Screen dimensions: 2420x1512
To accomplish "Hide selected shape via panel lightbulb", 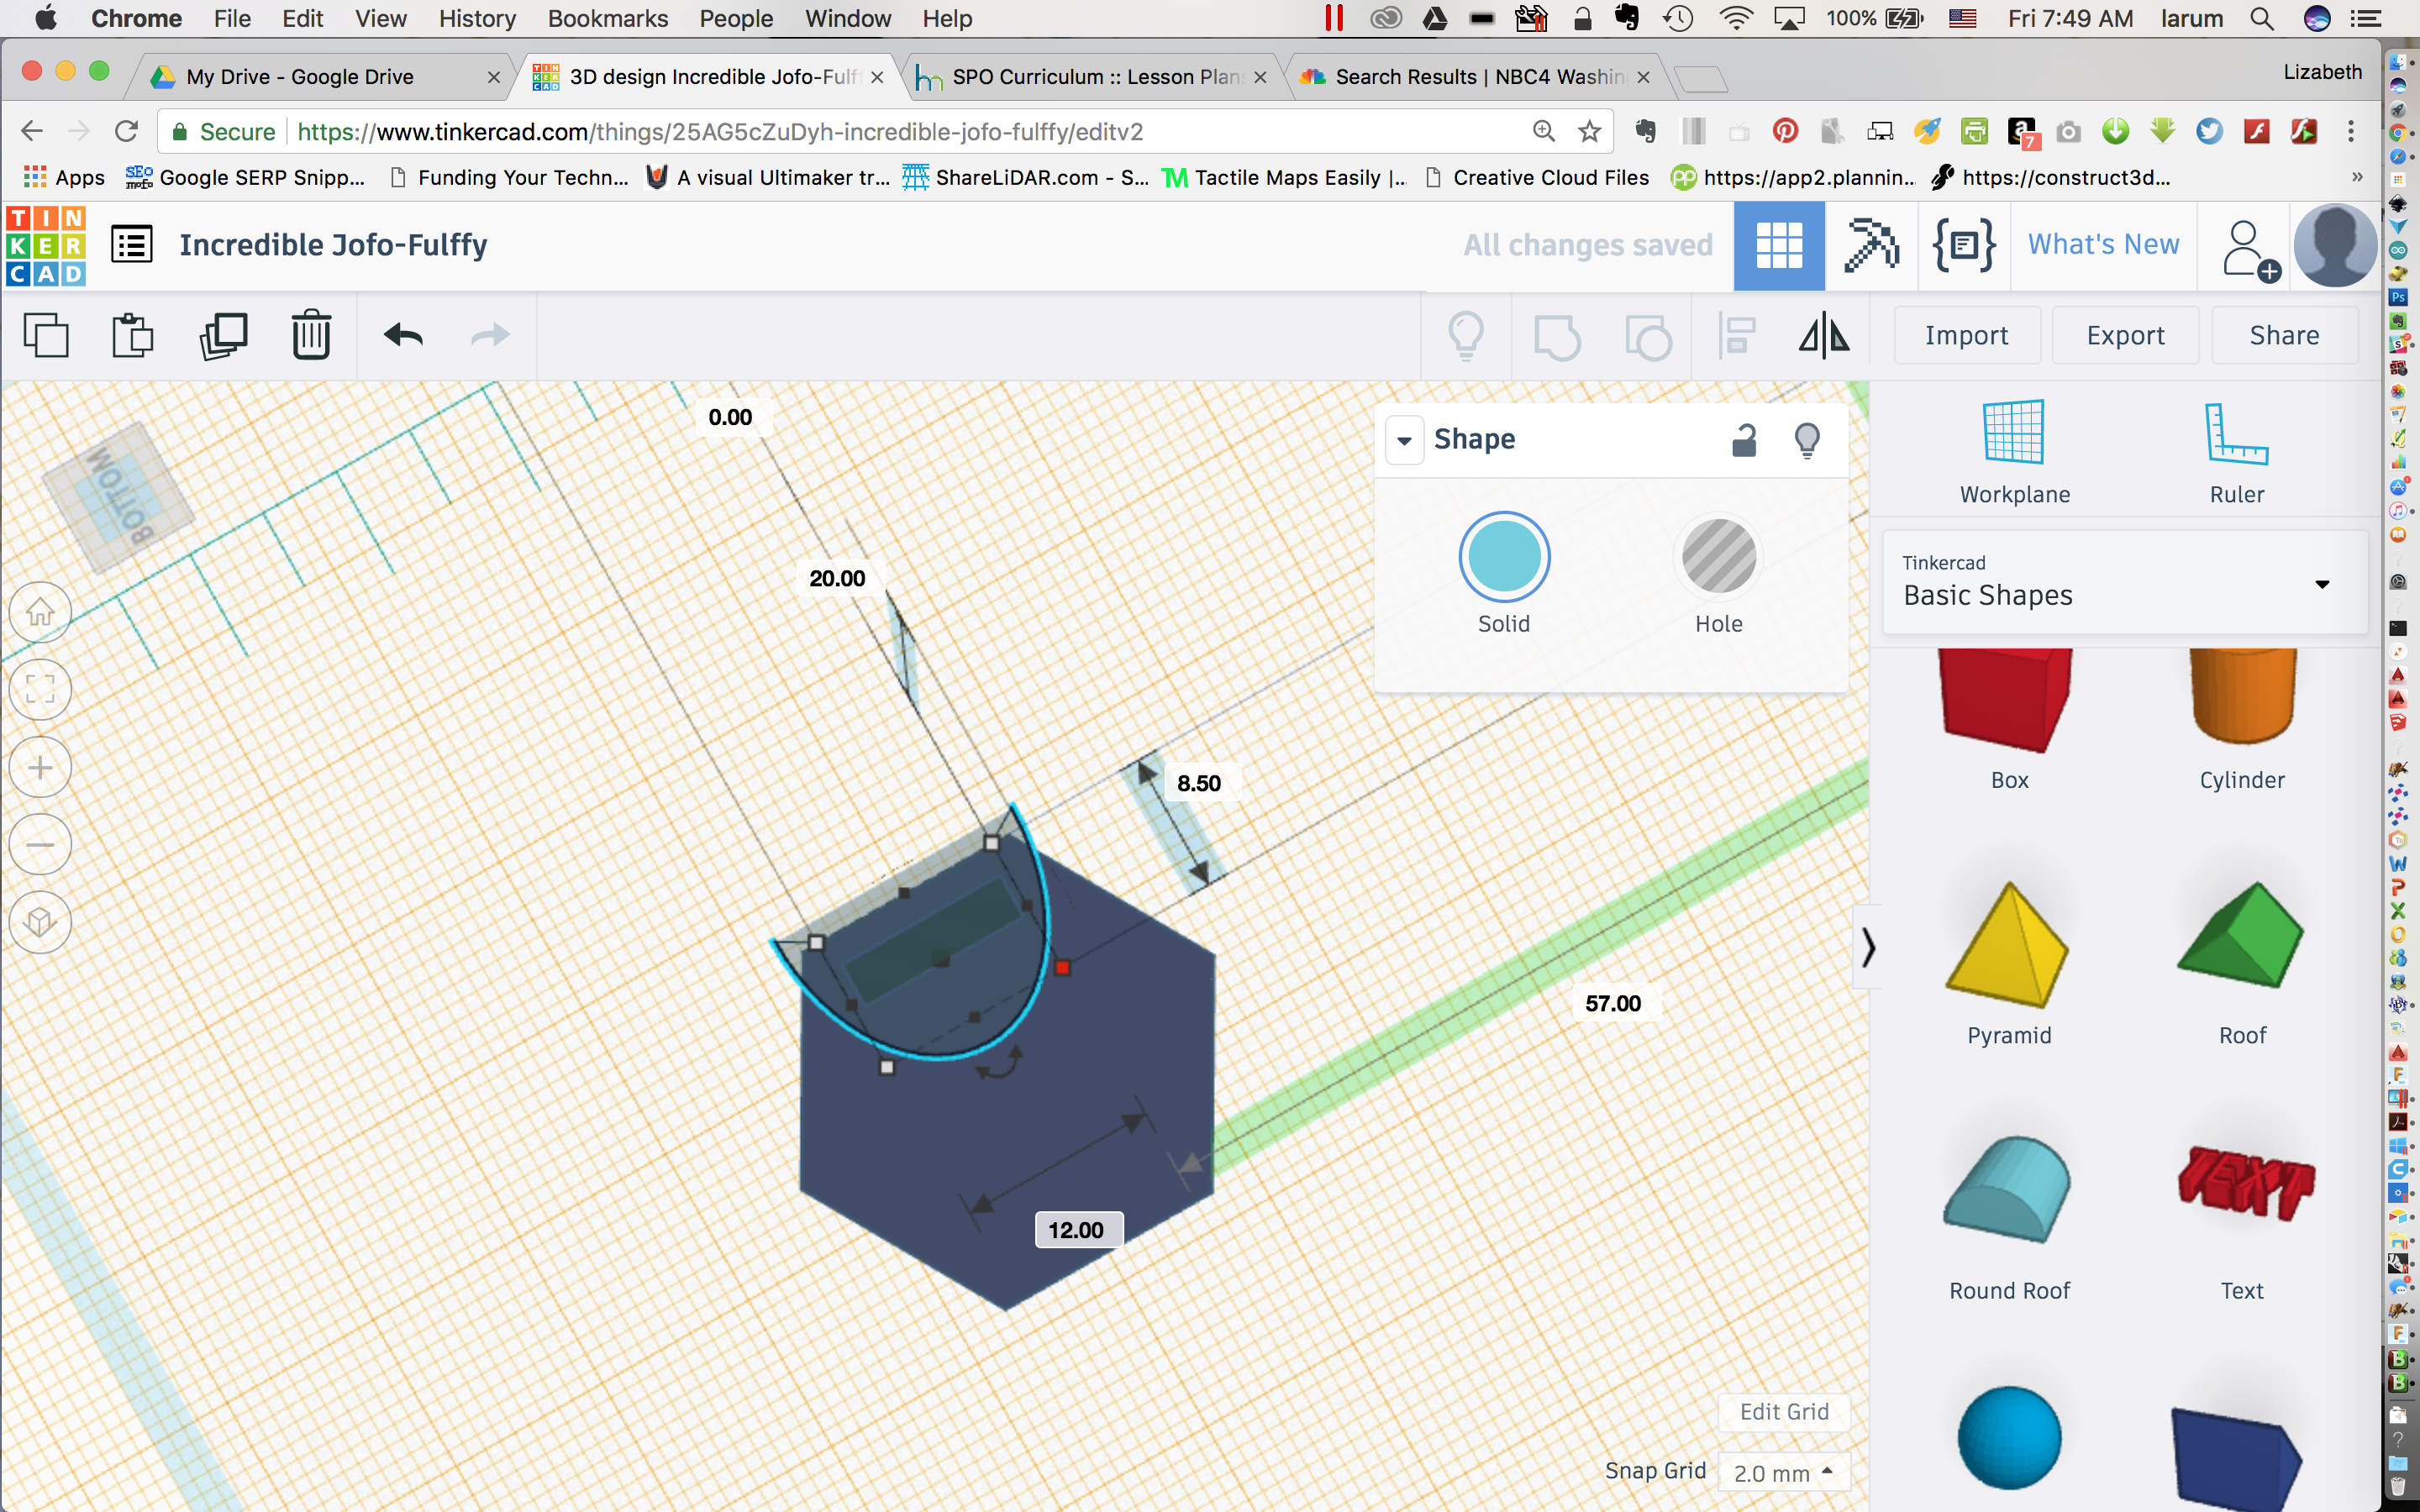I will coord(1807,439).
